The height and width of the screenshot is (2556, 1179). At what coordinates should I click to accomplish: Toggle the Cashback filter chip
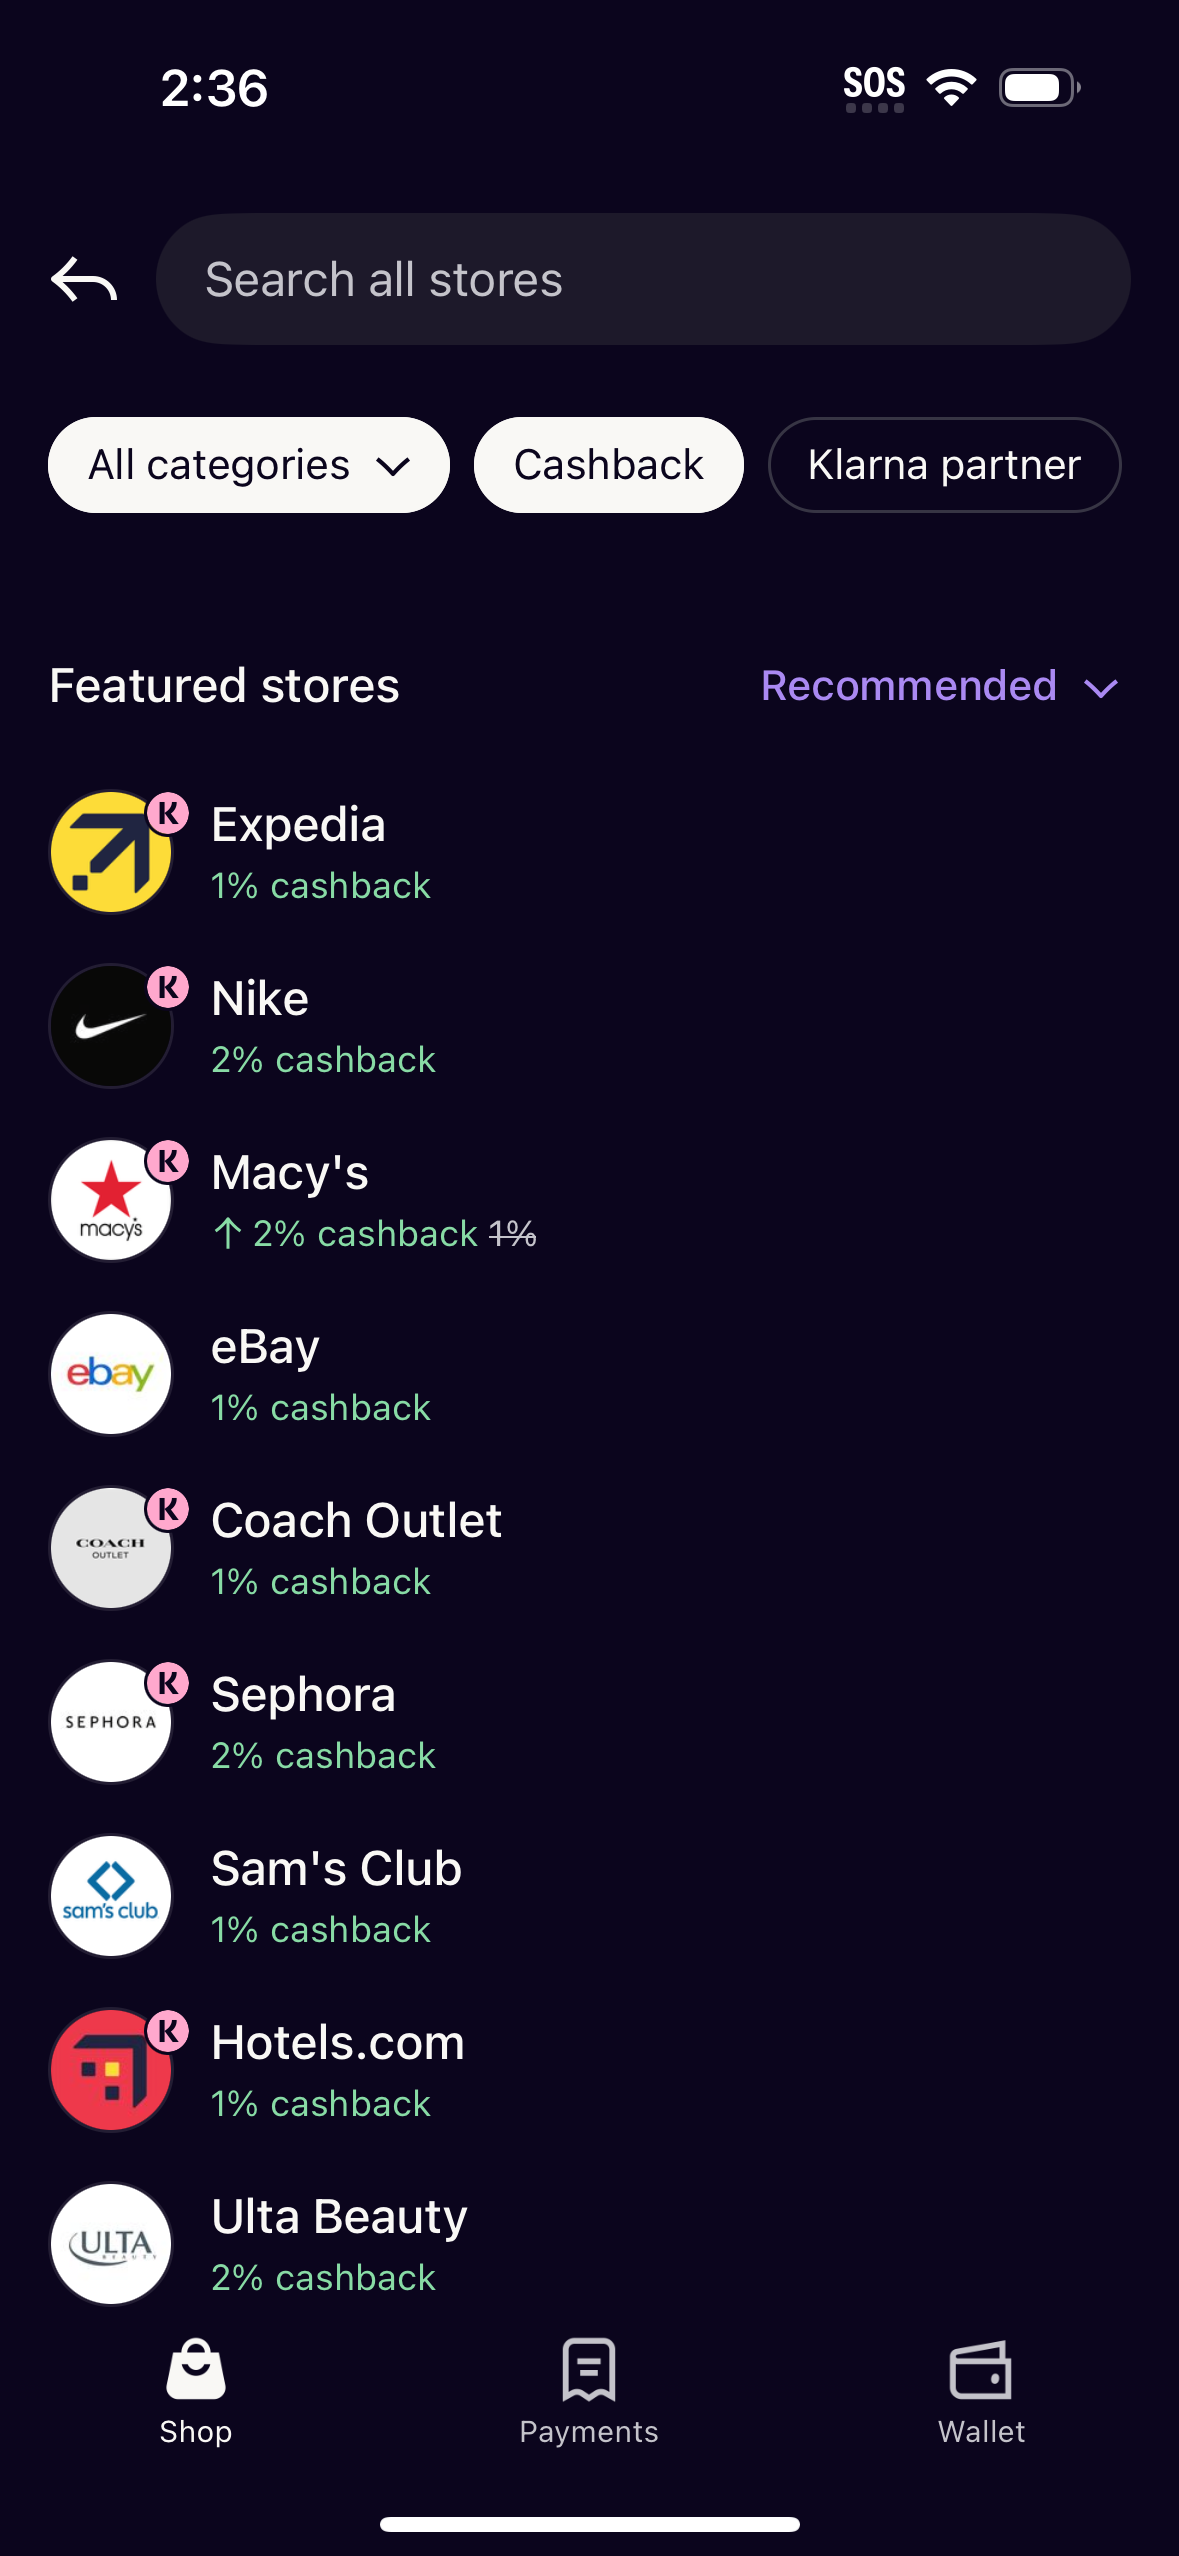point(608,465)
